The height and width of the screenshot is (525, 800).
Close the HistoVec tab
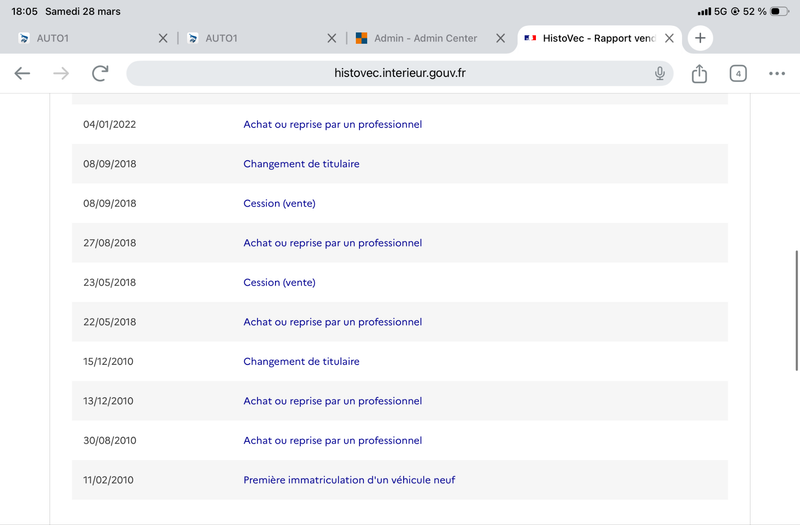tap(670, 38)
